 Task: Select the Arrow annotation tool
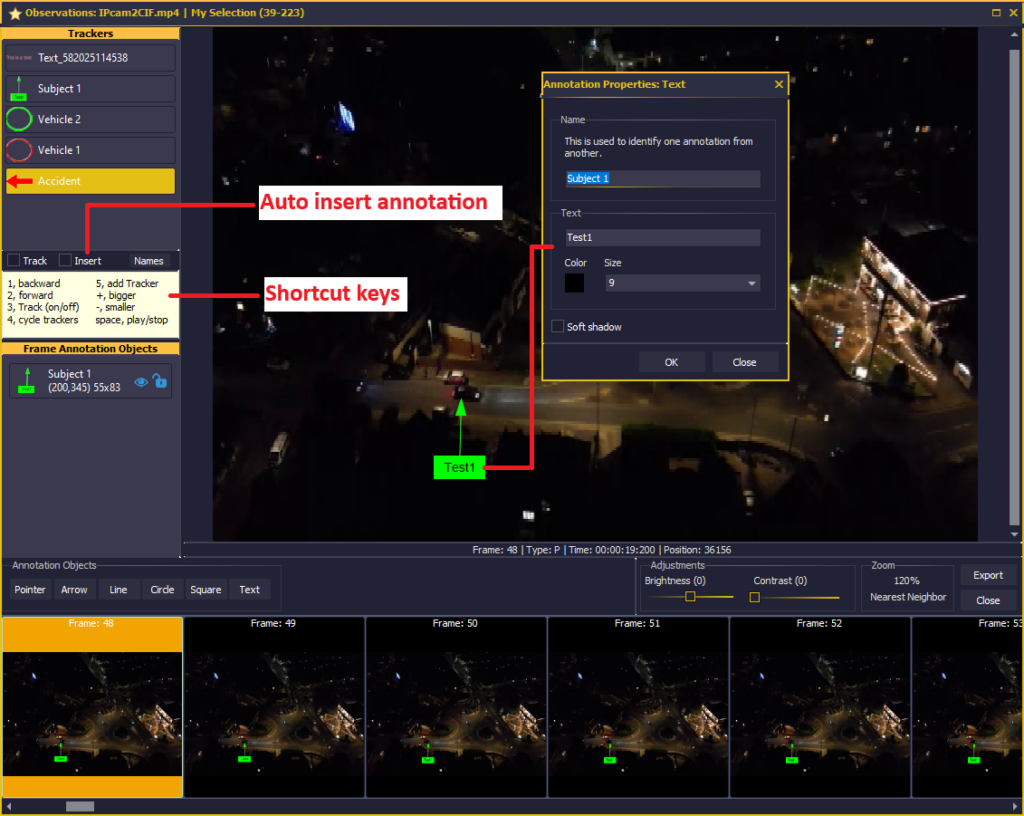tap(74, 589)
